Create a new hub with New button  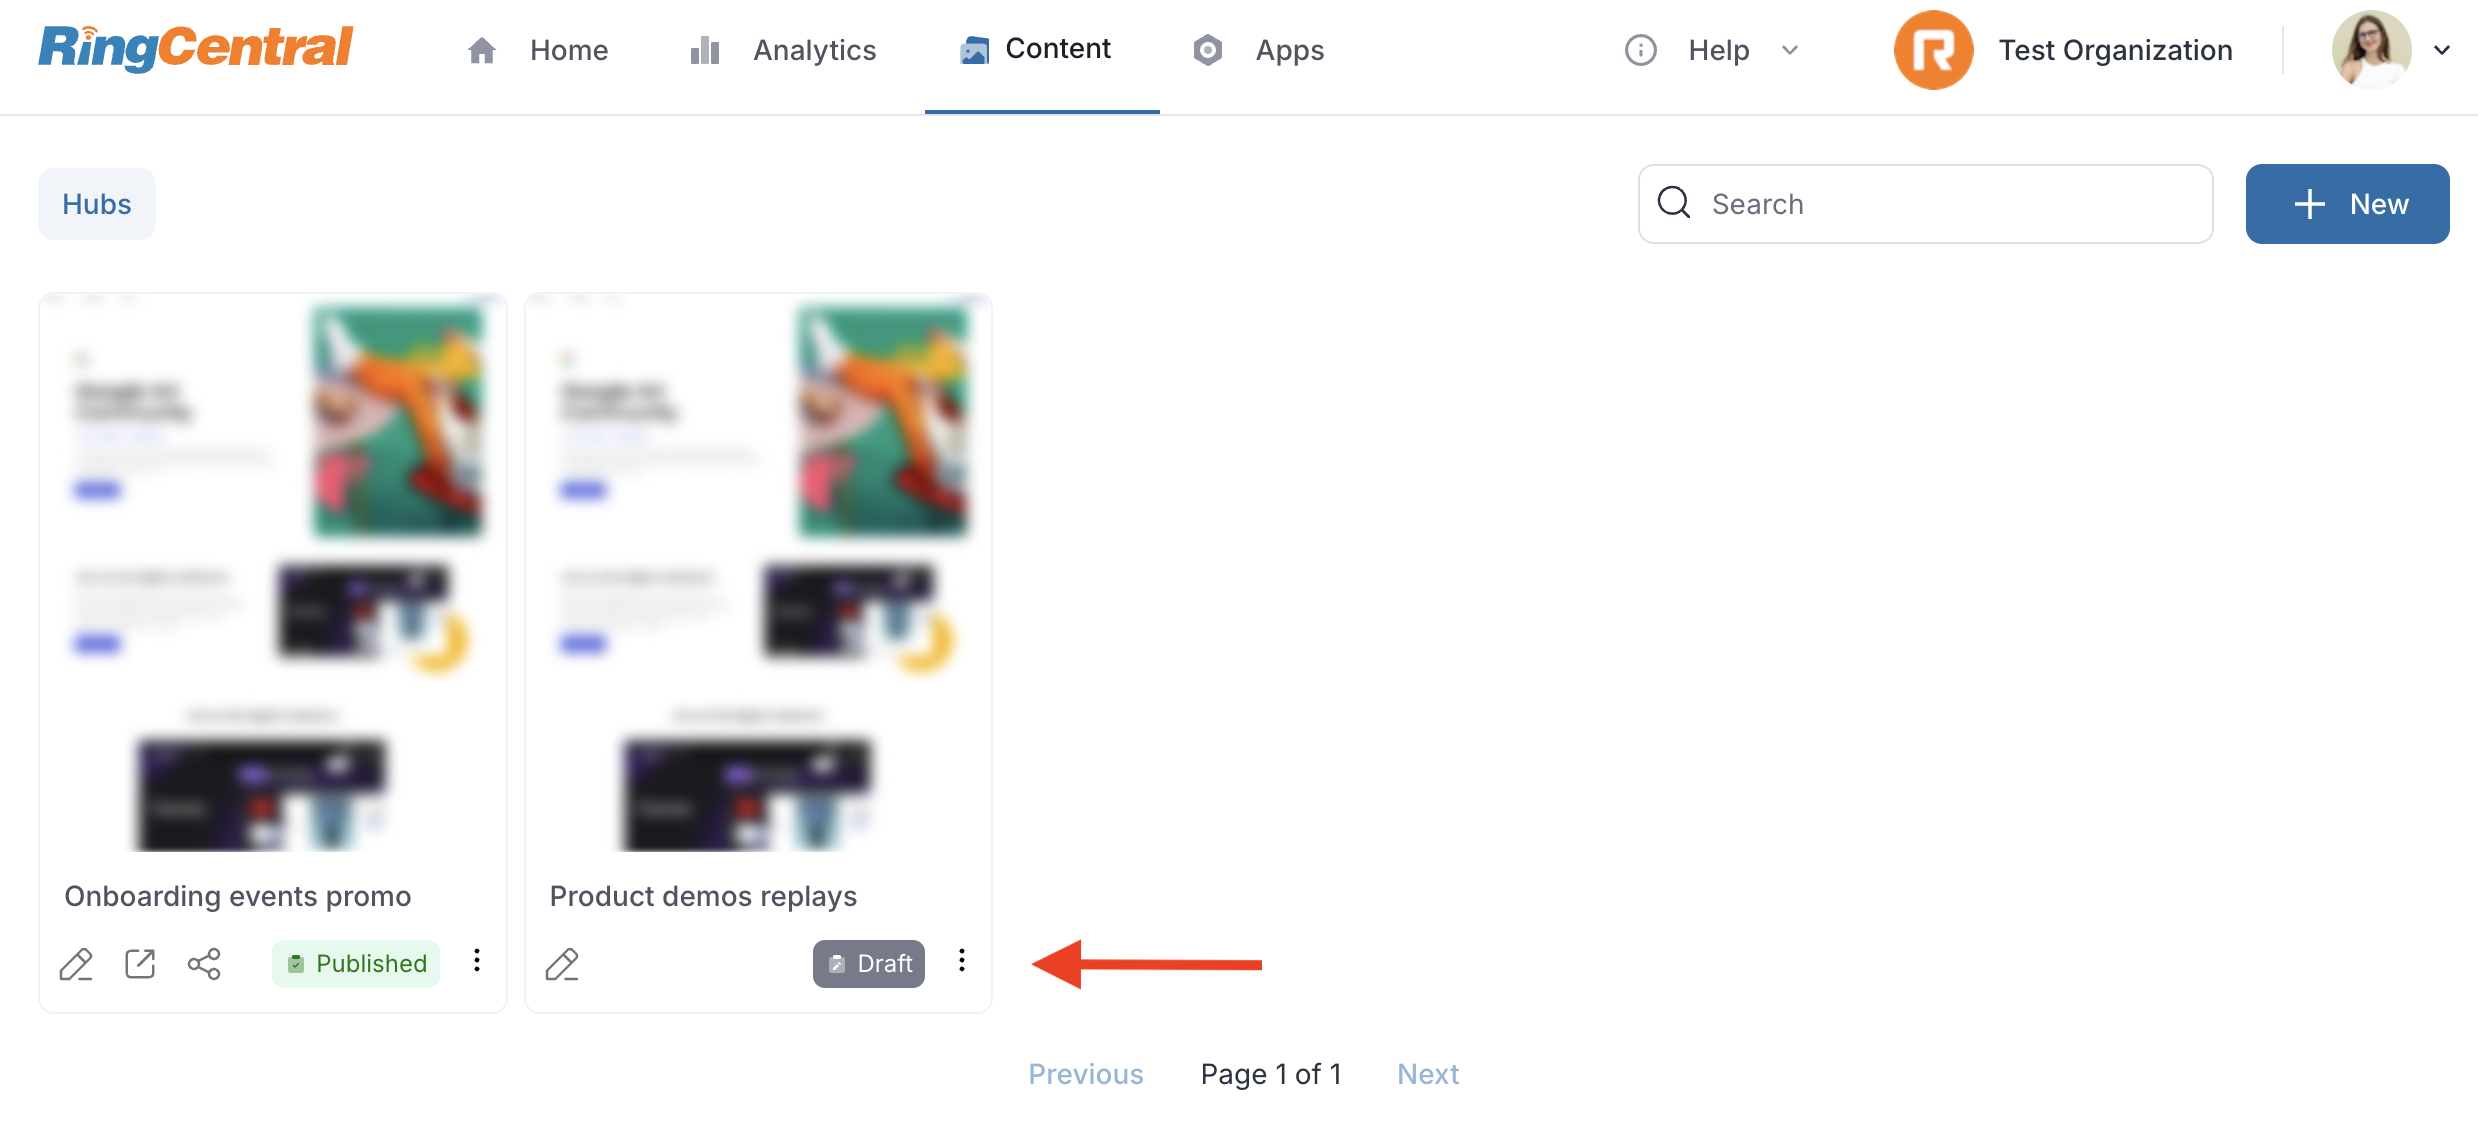pos(2347,204)
